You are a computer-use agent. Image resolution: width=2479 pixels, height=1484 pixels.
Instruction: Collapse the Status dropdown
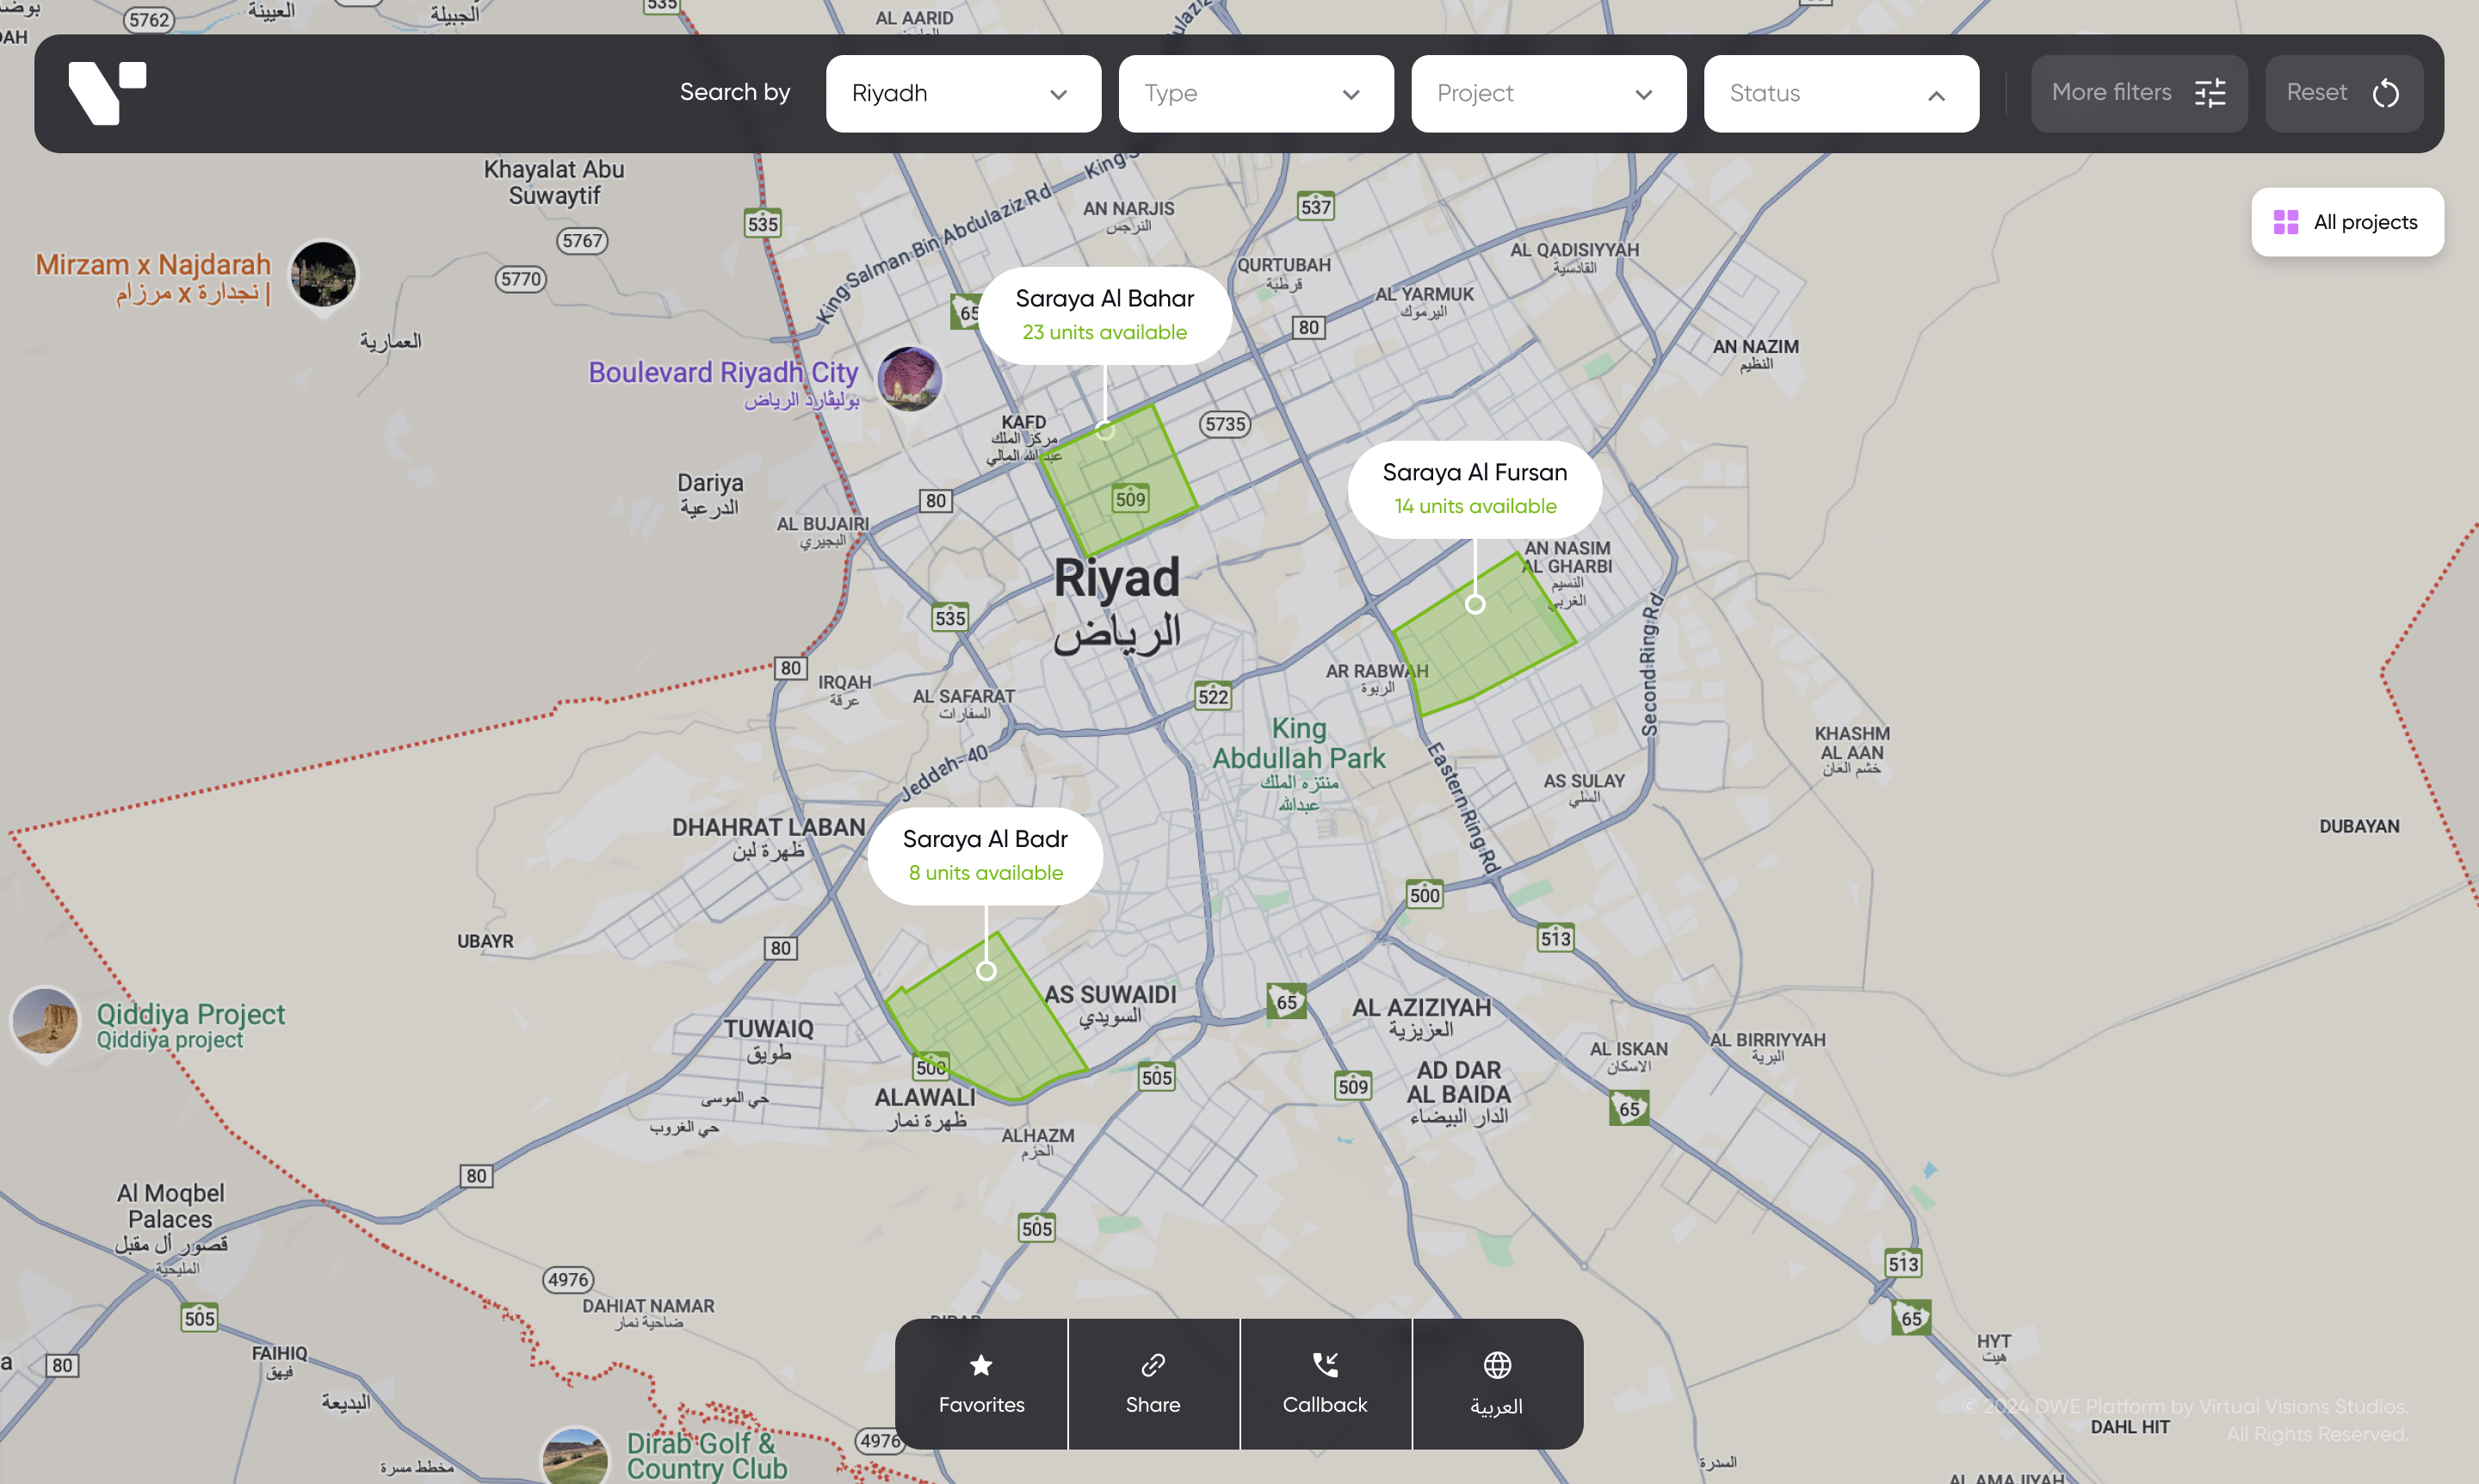tap(1840, 93)
